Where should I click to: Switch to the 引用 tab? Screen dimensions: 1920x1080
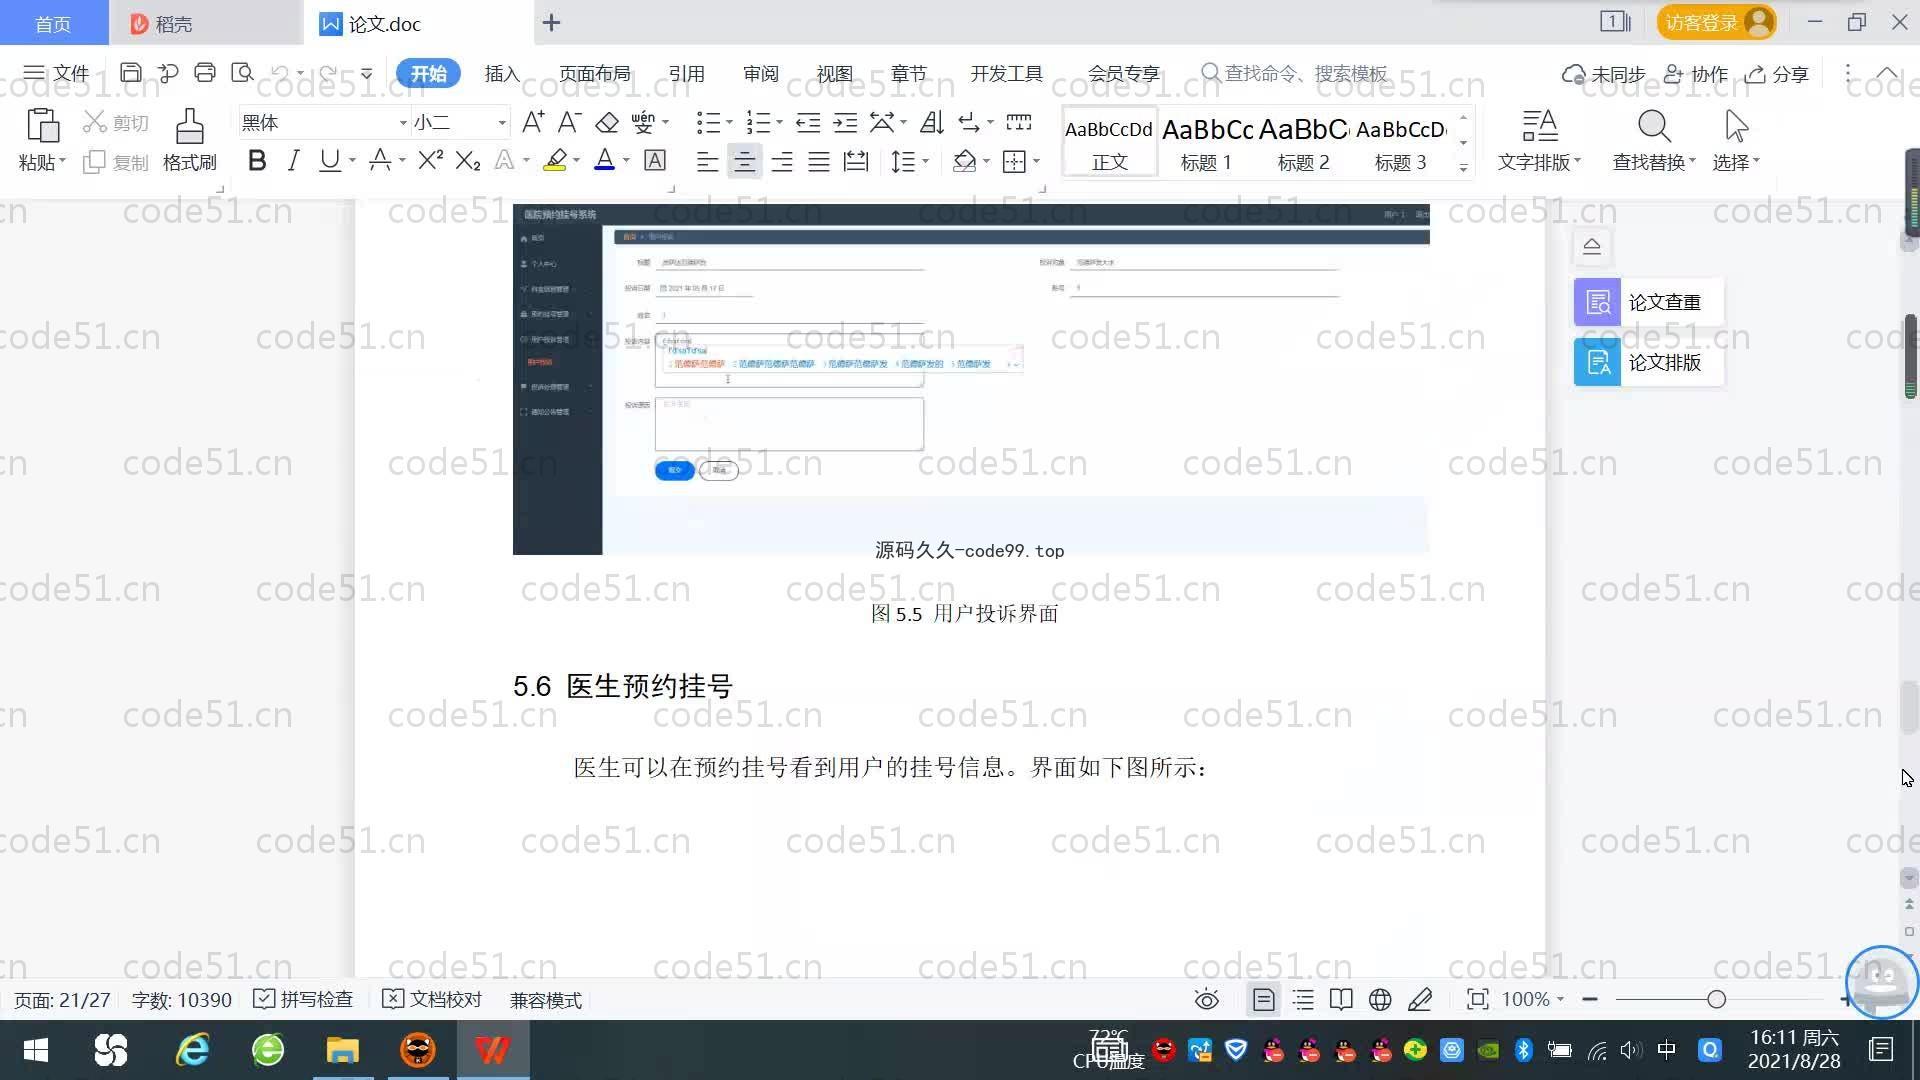[x=687, y=73]
